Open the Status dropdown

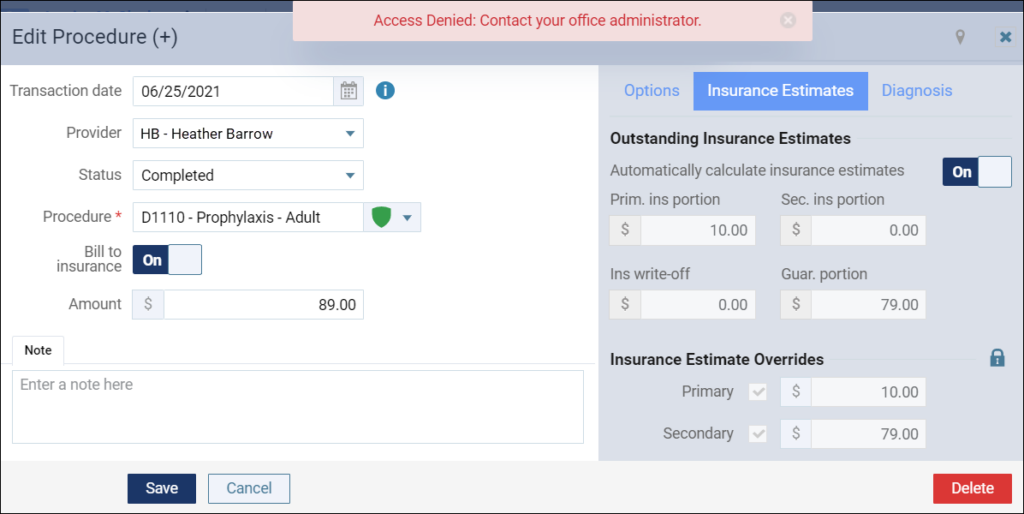(x=248, y=175)
